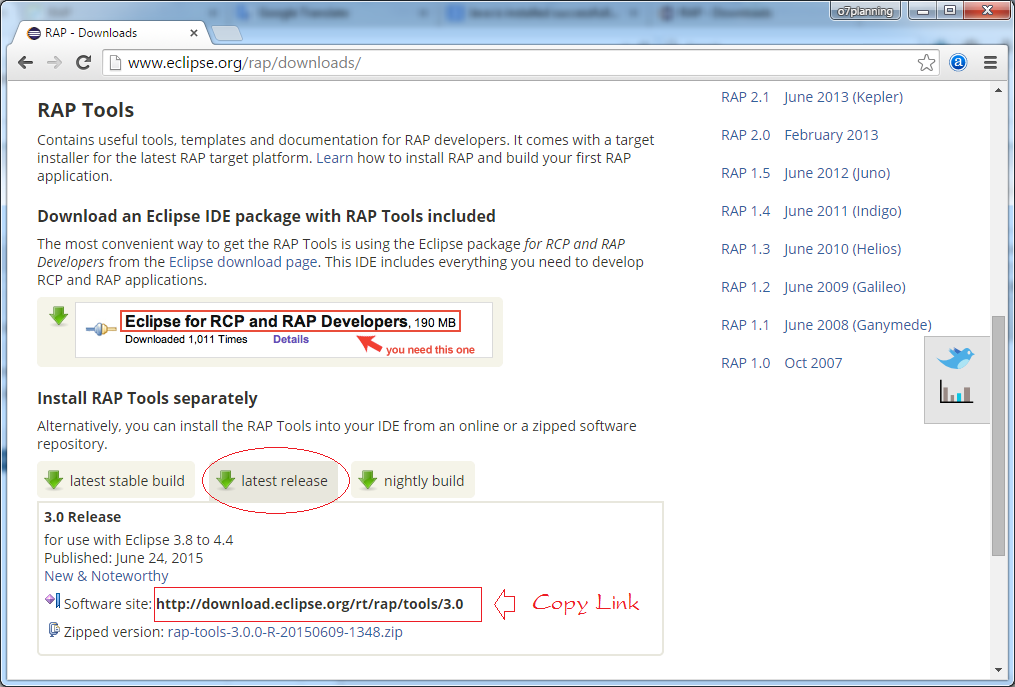The image size is (1015, 687).
Task: Click the '3.0 Release' heading text
Action: click(82, 517)
